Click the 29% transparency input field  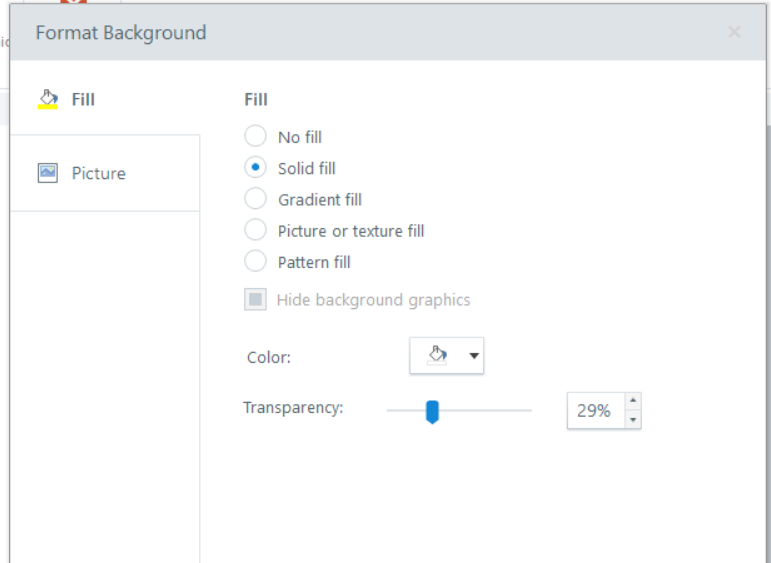[595, 411]
